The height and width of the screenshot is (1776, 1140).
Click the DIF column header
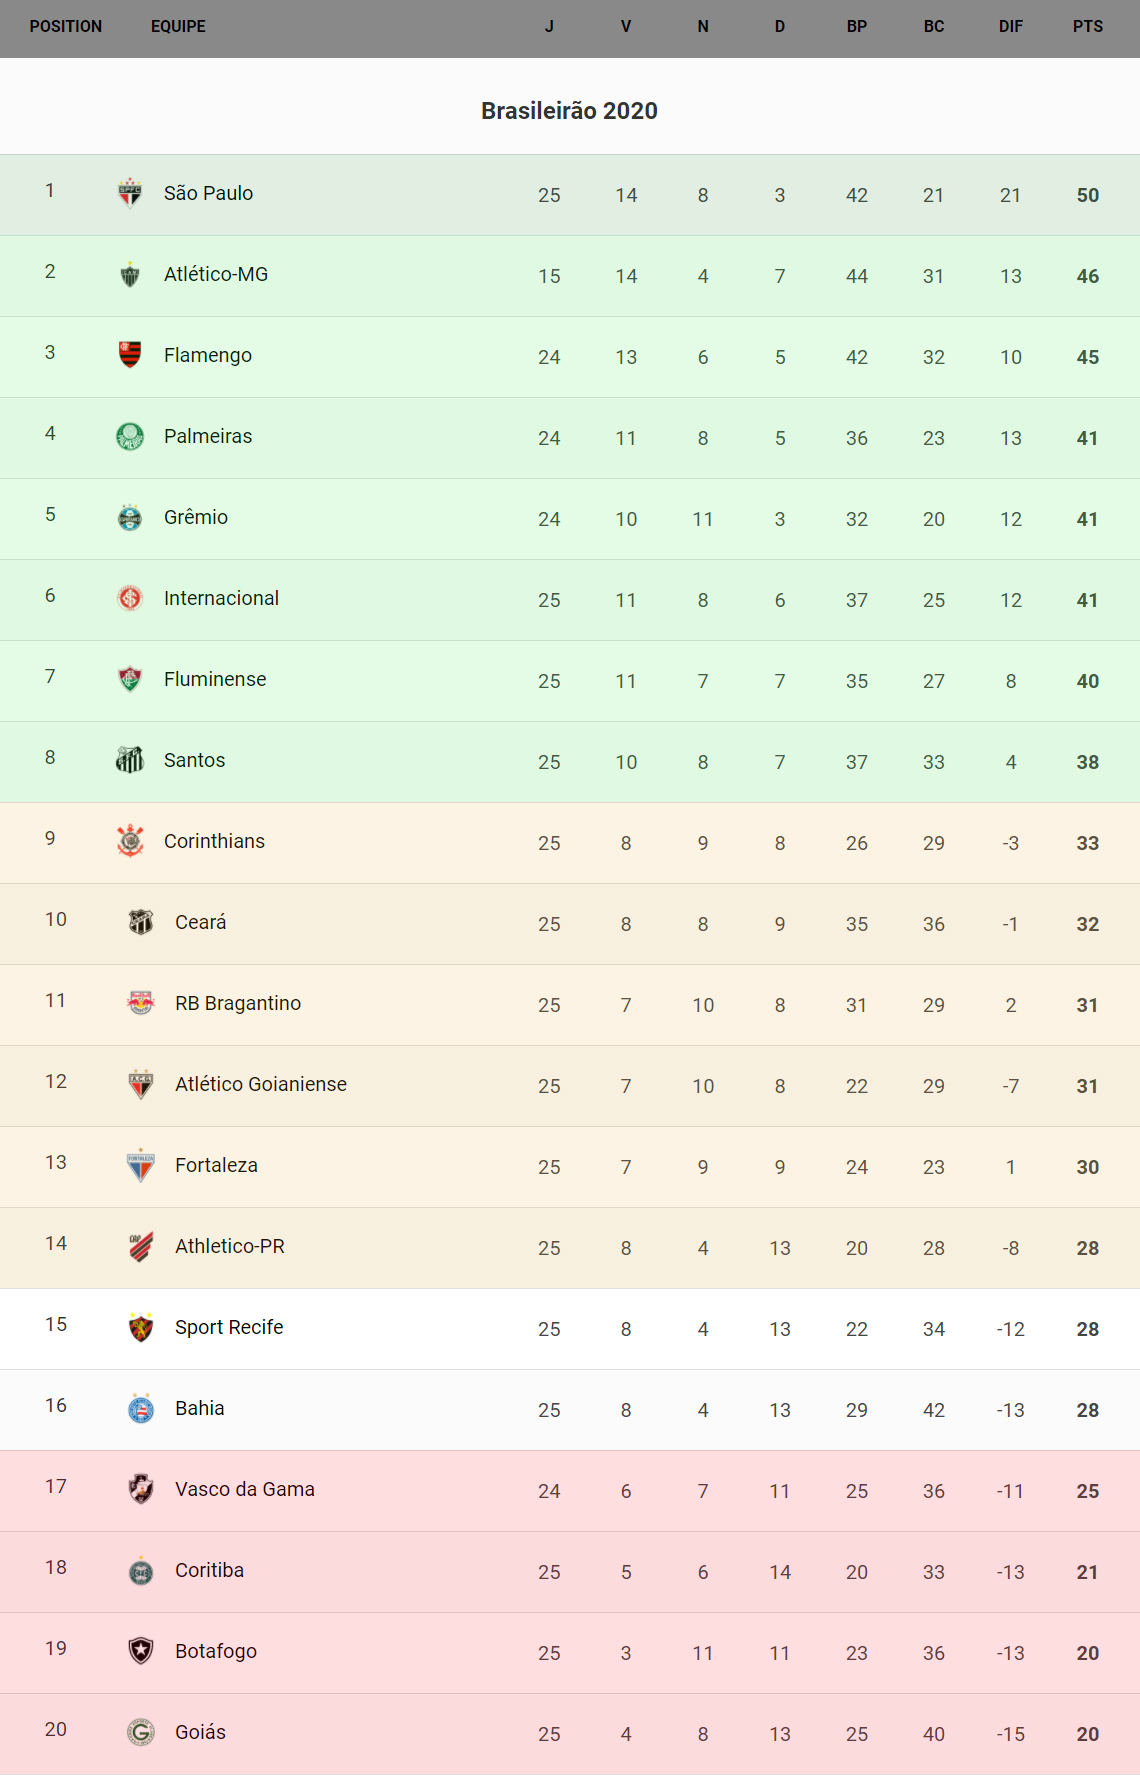(x=1011, y=27)
